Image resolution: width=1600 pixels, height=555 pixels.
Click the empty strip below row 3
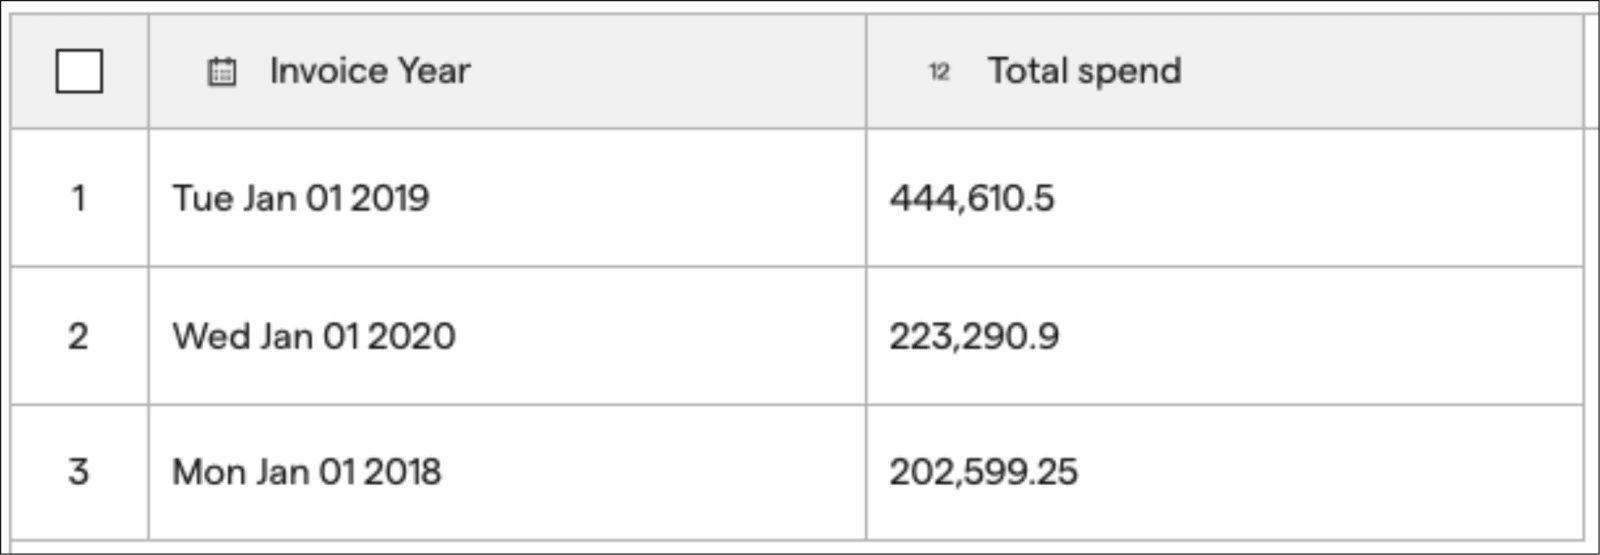[x=798, y=546]
